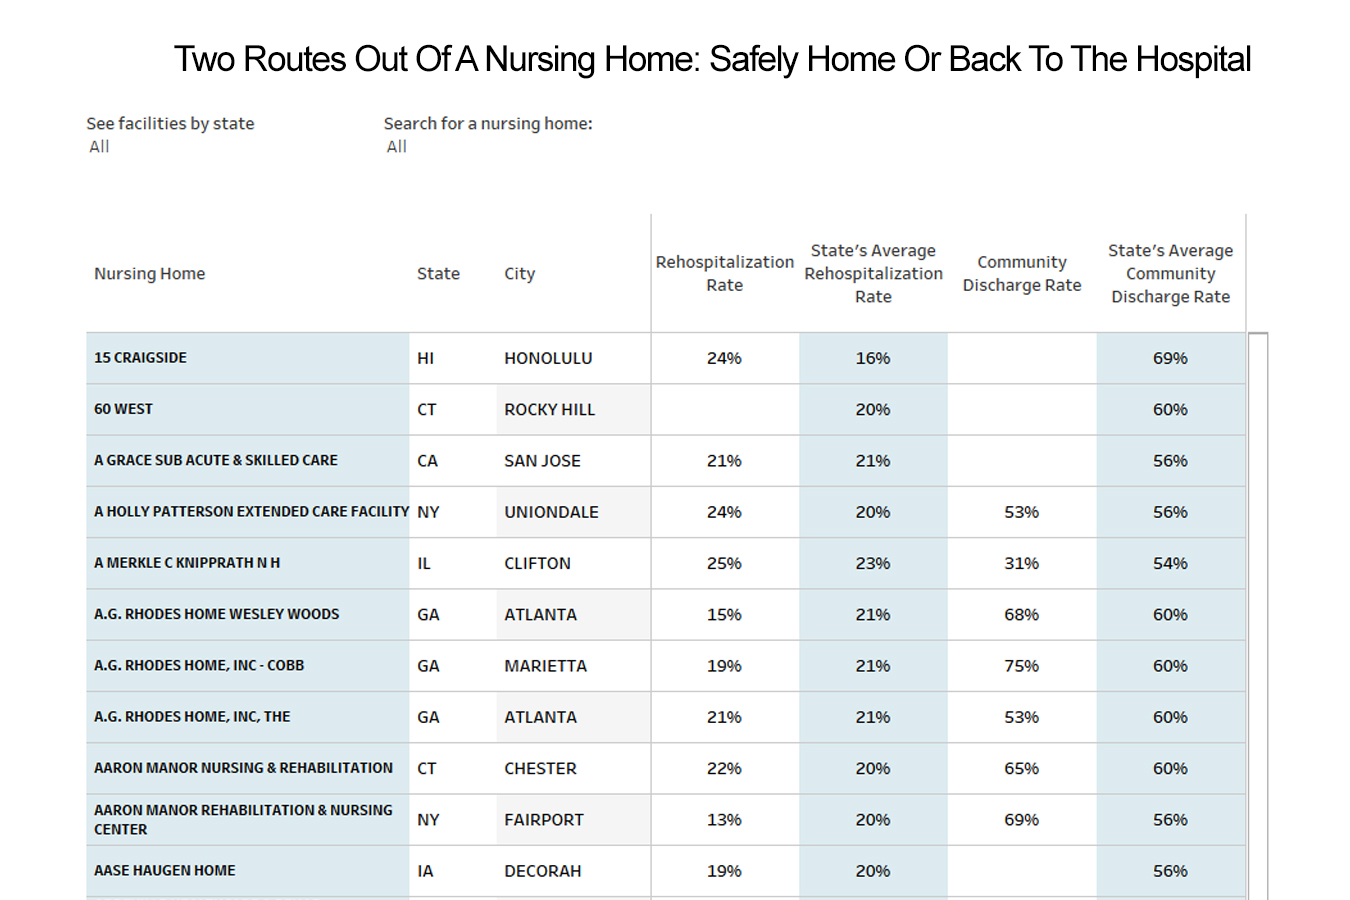The image size is (1350, 900).
Task: Click the State column header
Action: pyautogui.click(x=438, y=273)
